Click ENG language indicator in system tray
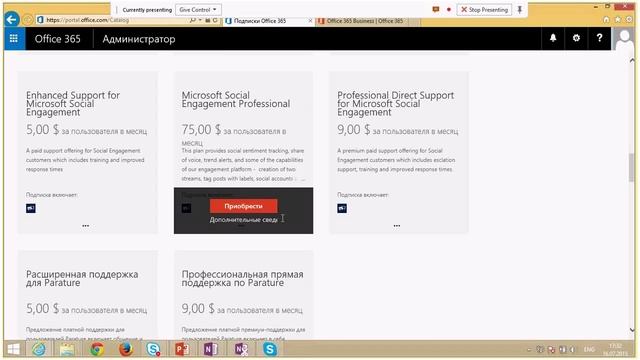This screenshot has height=360, width=640. point(589,349)
